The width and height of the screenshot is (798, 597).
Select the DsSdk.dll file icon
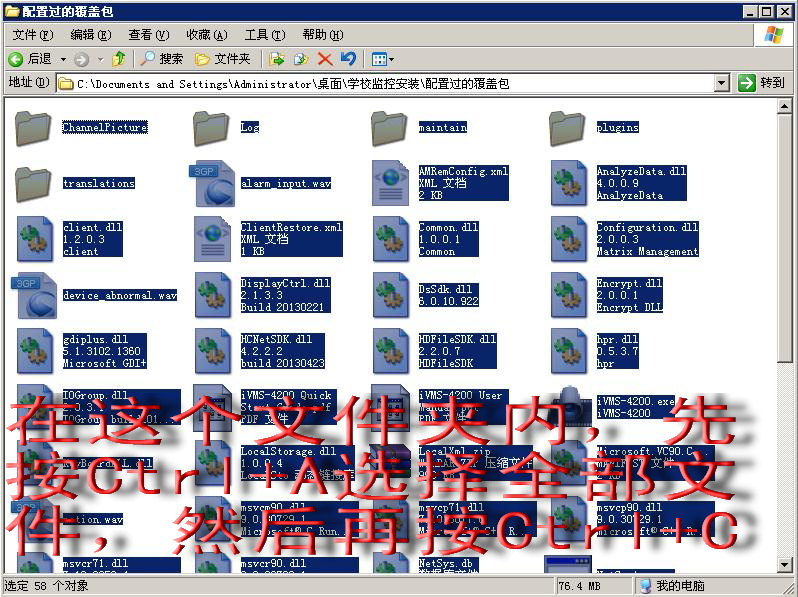(390, 295)
